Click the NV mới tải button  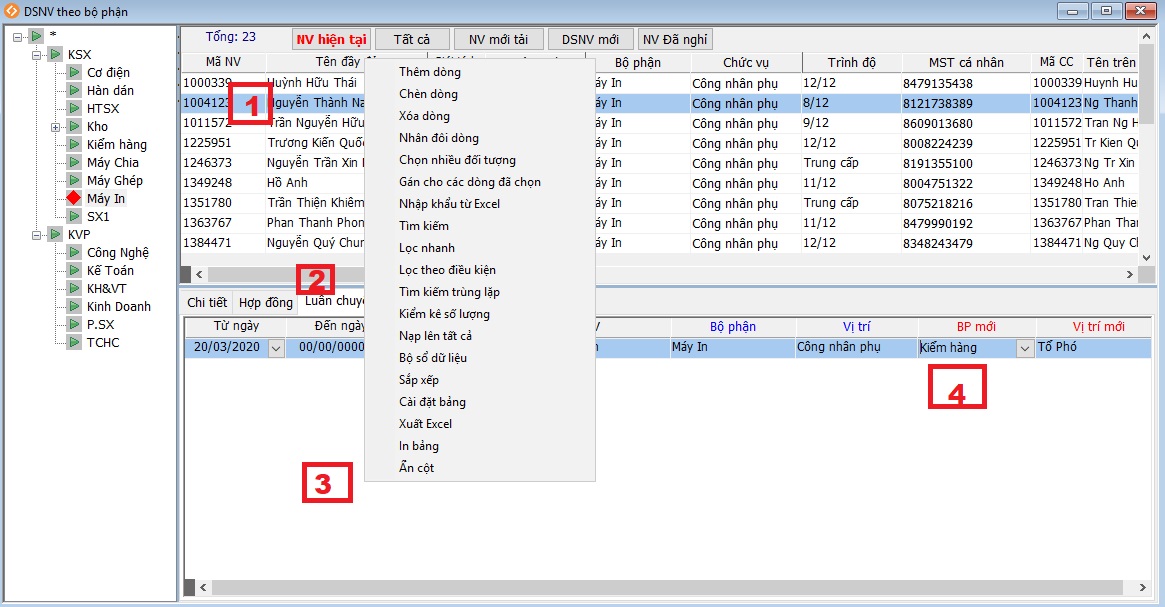pos(498,39)
